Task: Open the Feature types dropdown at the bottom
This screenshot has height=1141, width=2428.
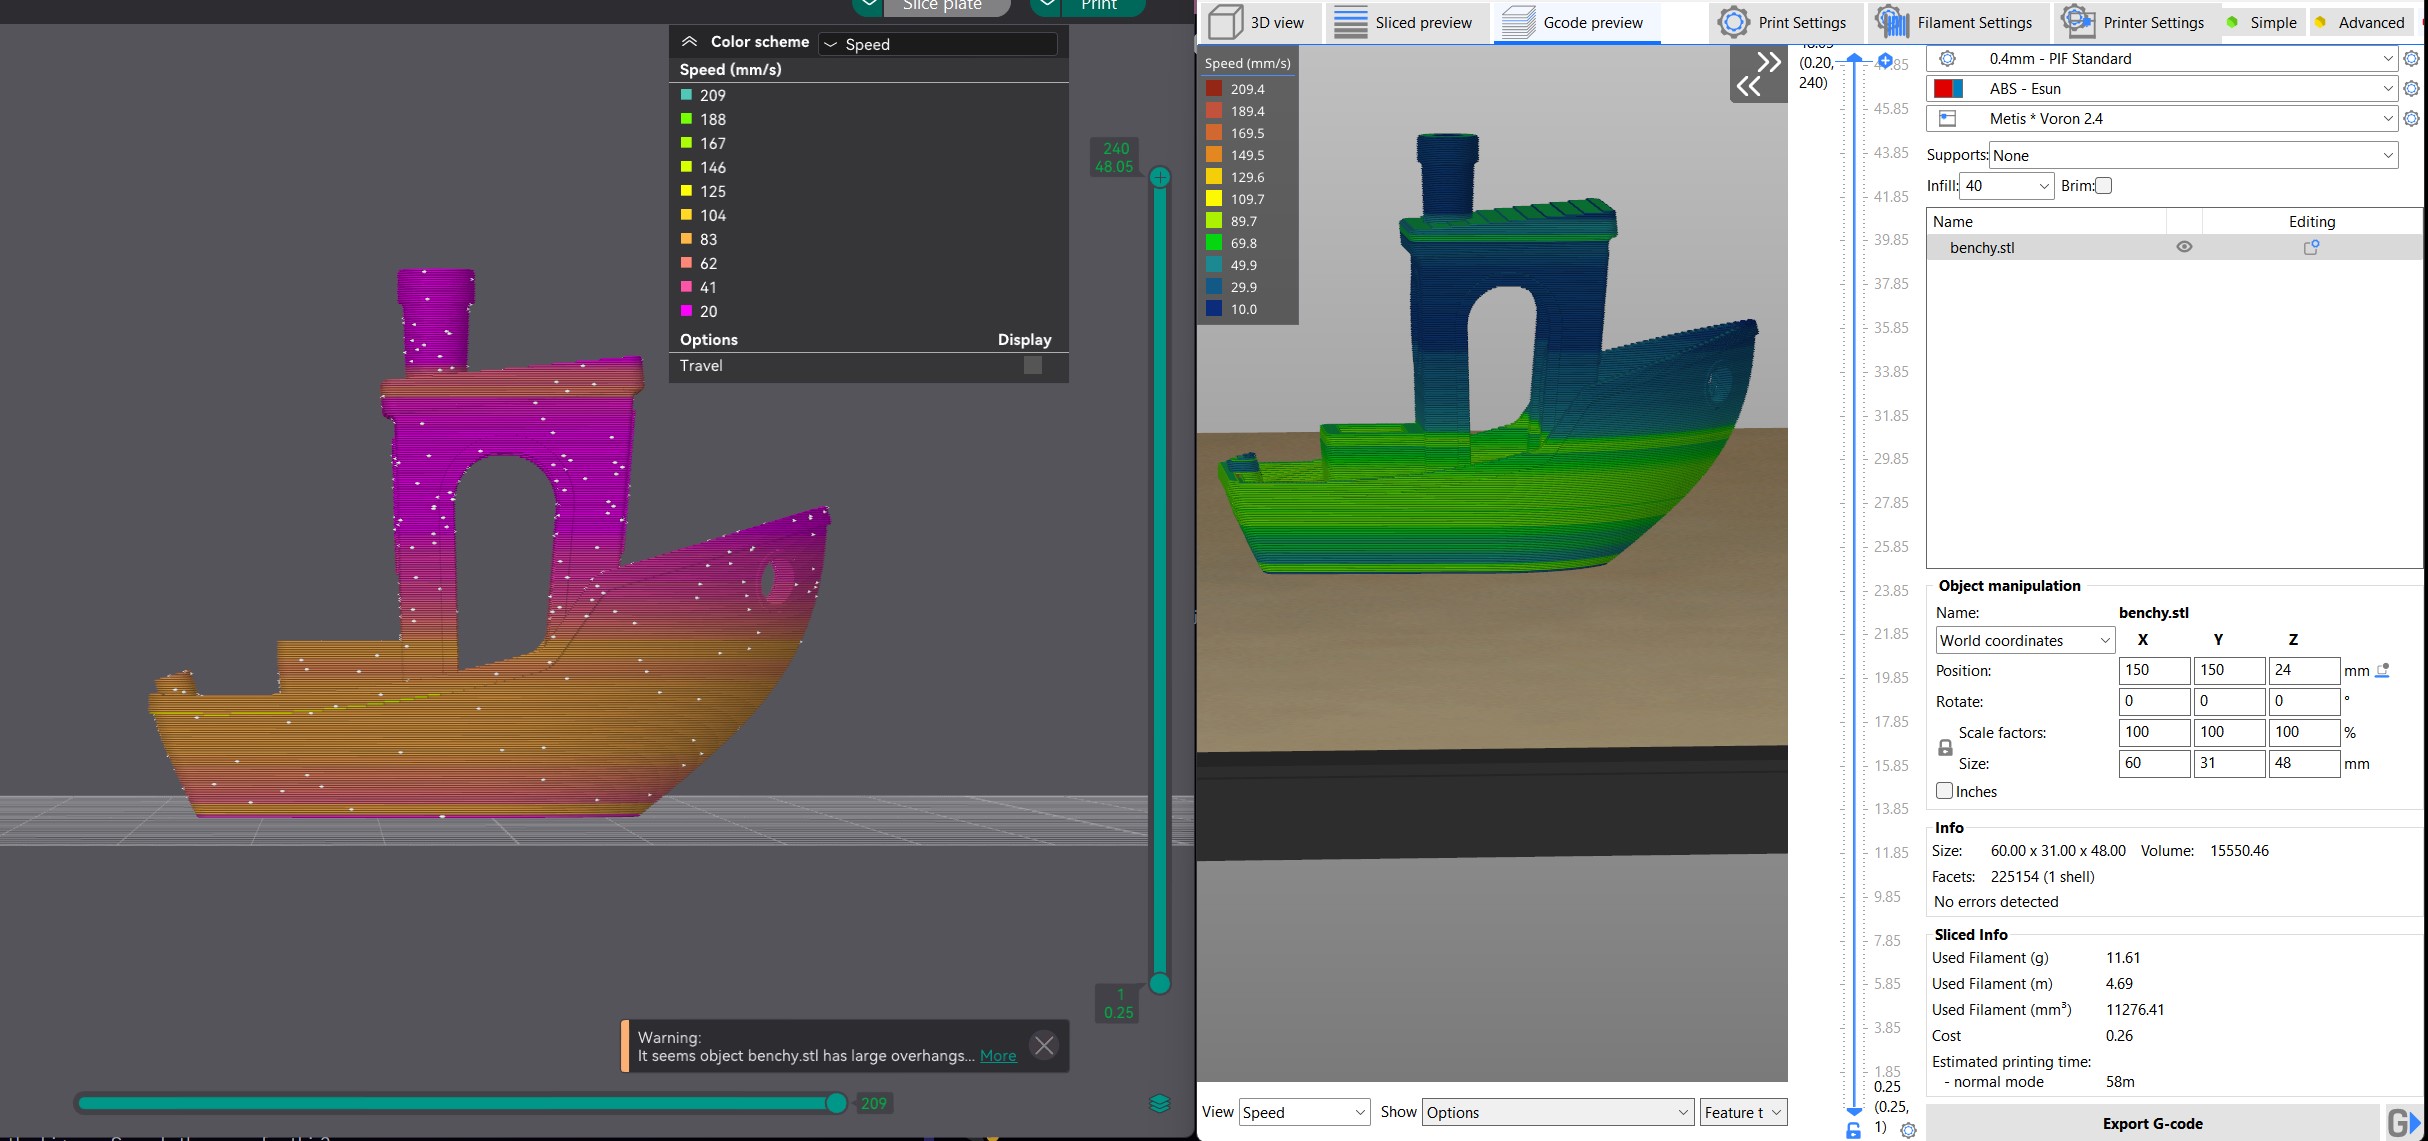Action: [x=1743, y=1112]
